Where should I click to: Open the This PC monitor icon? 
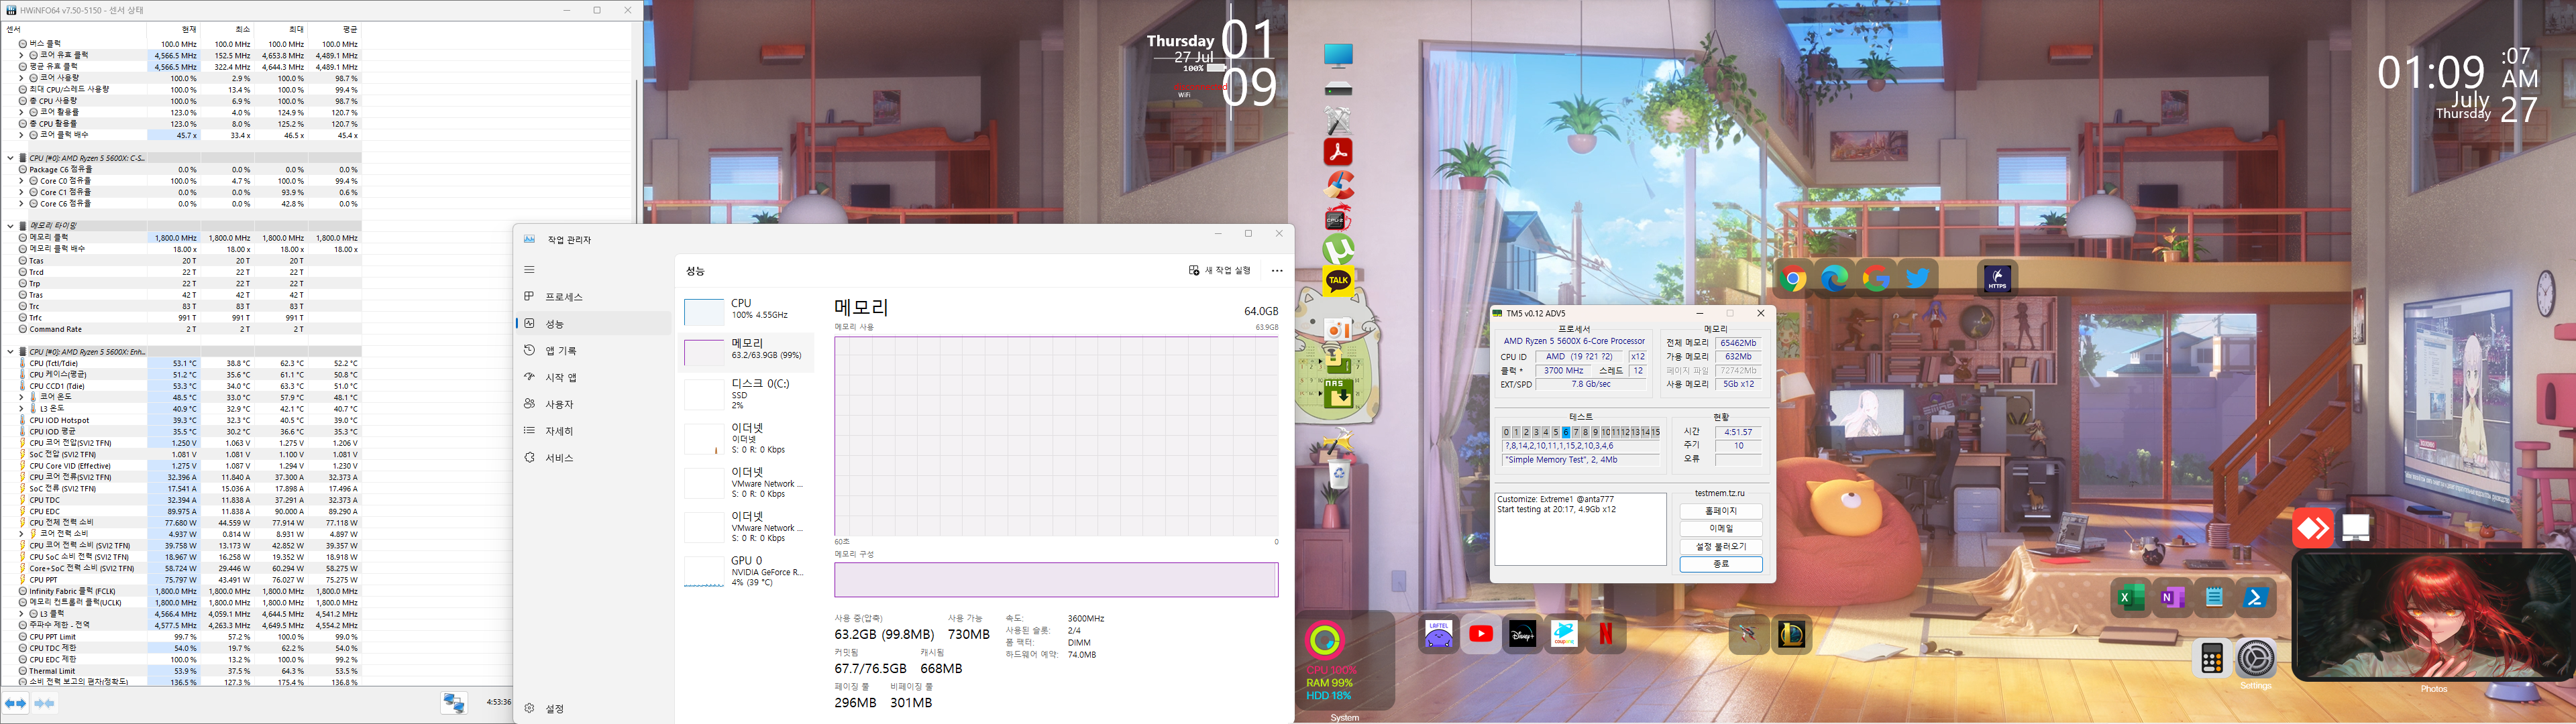(1338, 55)
